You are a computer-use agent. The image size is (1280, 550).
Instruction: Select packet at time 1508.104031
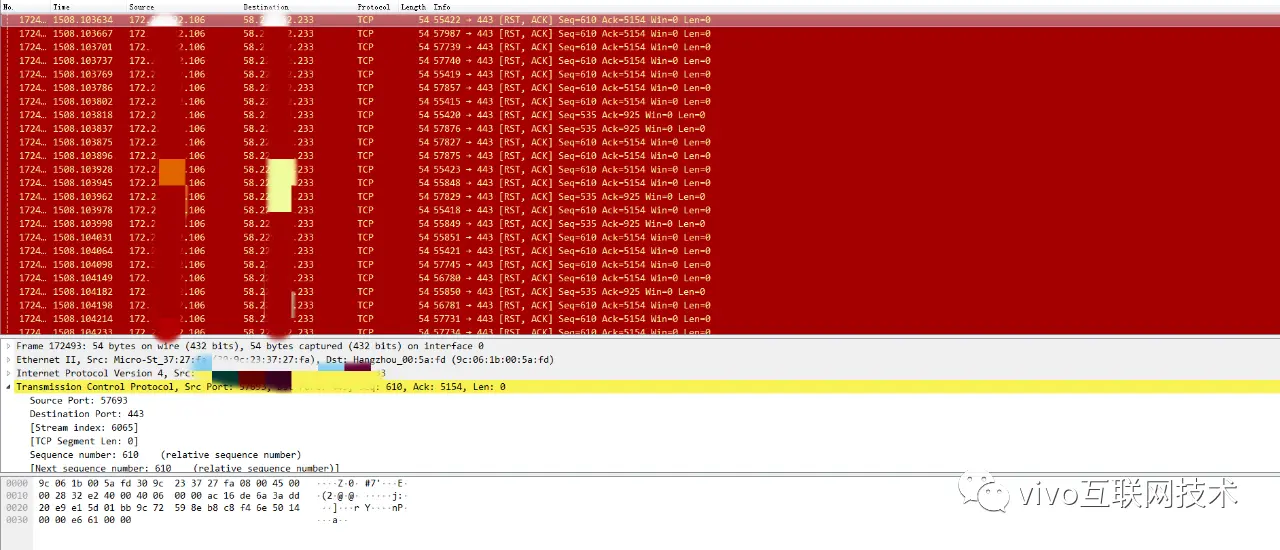[640, 237]
